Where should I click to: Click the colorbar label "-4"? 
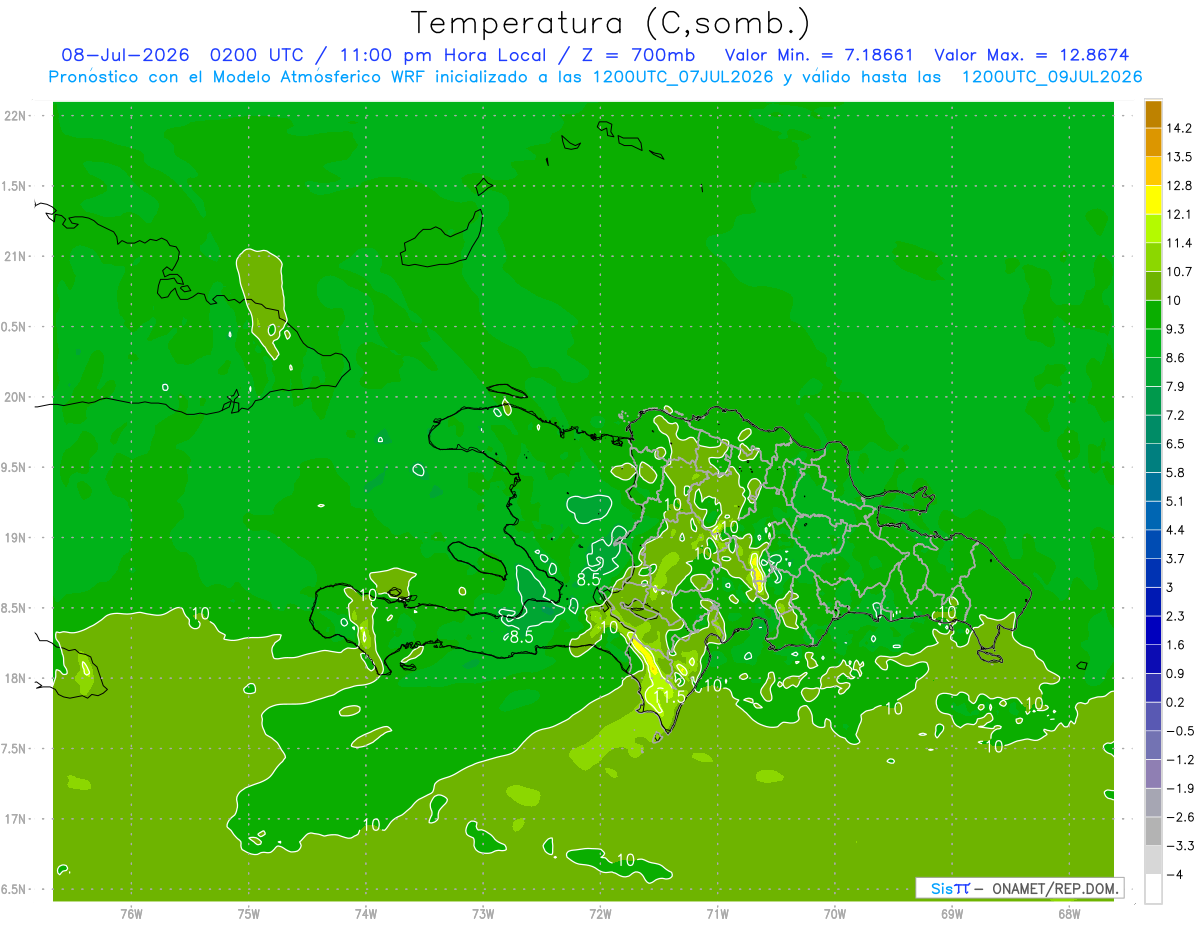tap(1176, 874)
